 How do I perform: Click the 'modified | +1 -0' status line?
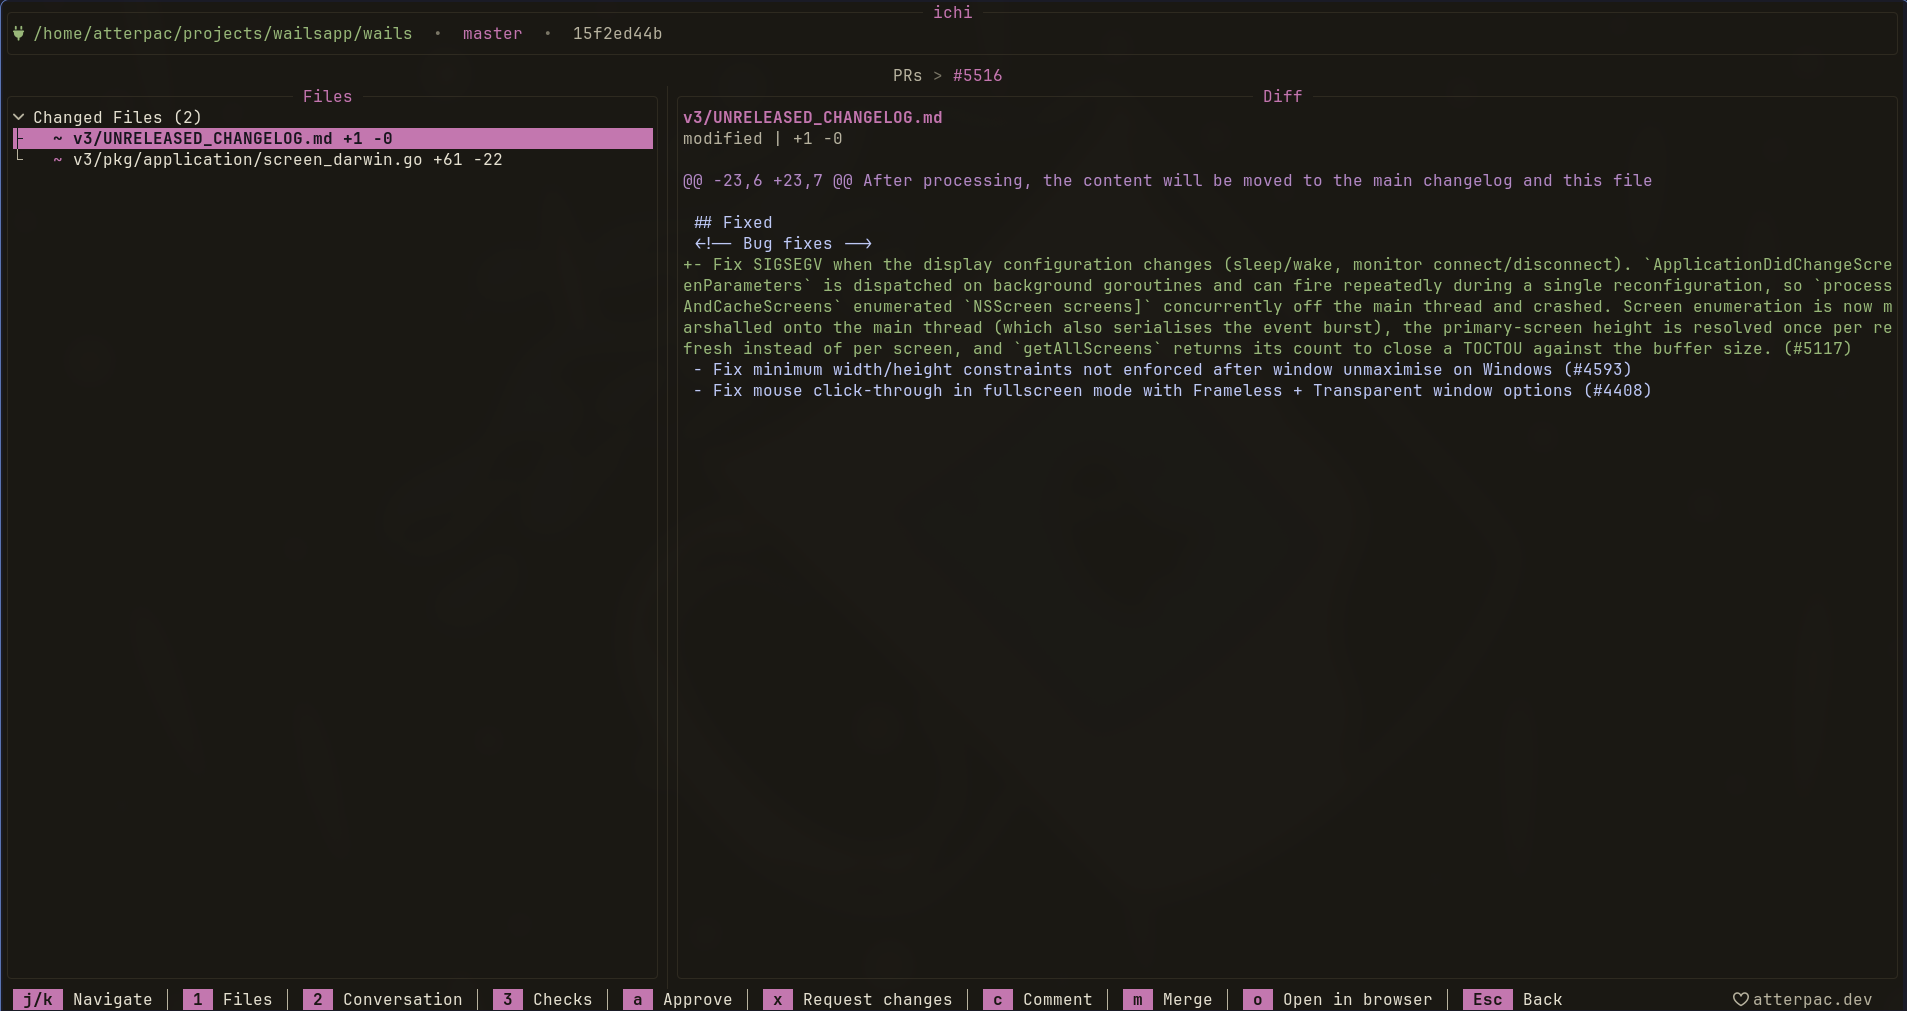[x=762, y=138]
